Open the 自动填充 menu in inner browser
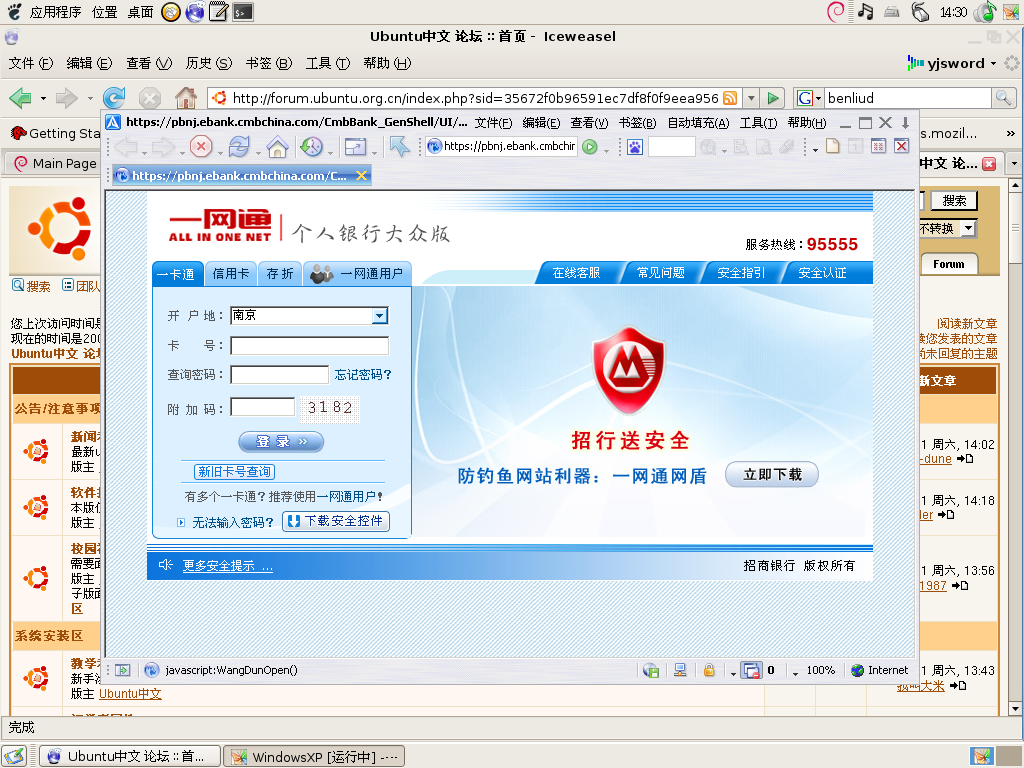This screenshot has width=1024, height=768. pos(697,123)
